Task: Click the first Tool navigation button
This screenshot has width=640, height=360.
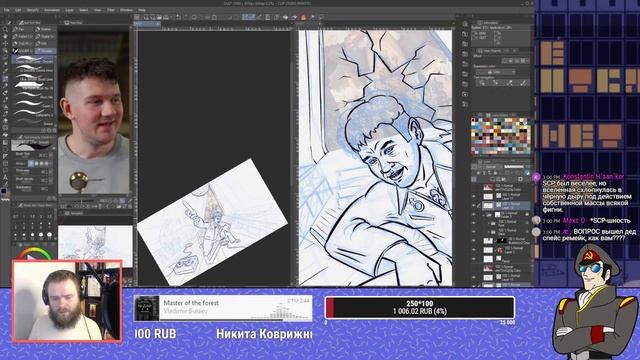Action: click(x=482, y=83)
